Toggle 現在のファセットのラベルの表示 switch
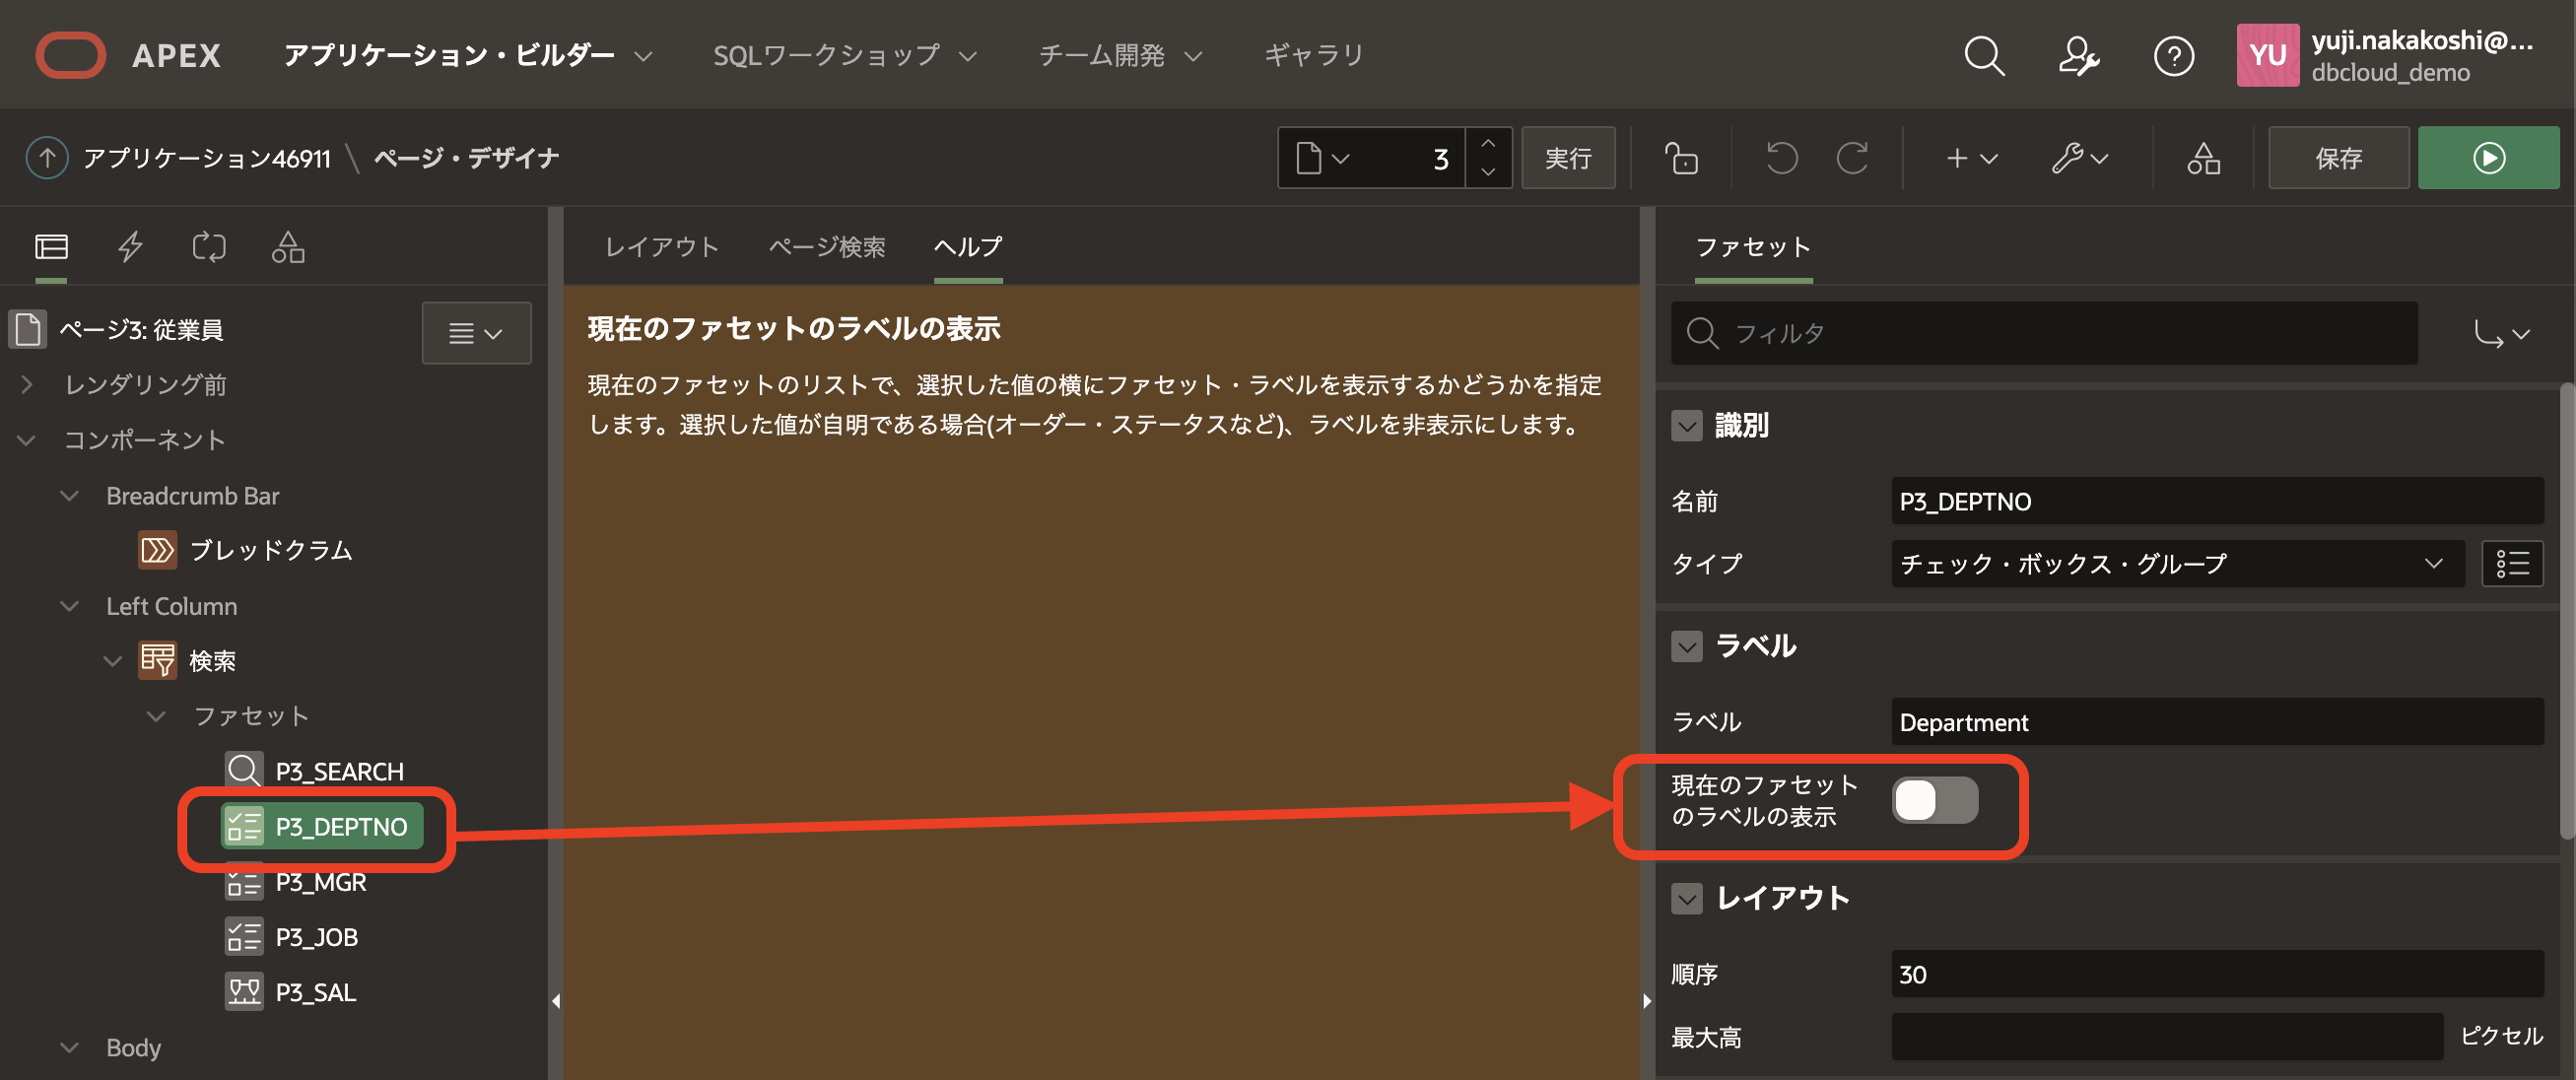2576x1080 pixels. tap(1934, 800)
